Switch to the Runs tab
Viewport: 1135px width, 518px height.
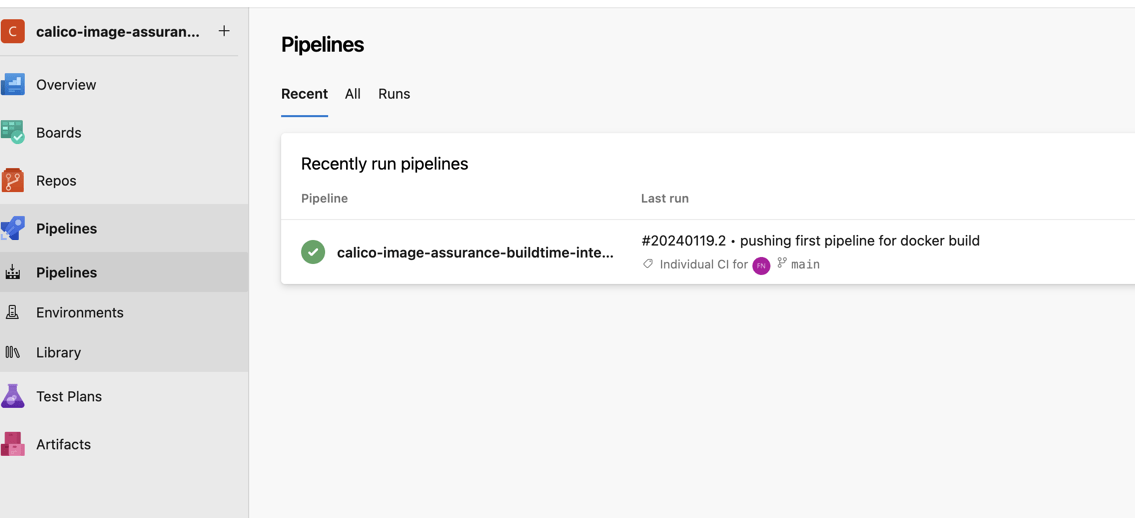(x=394, y=94)
